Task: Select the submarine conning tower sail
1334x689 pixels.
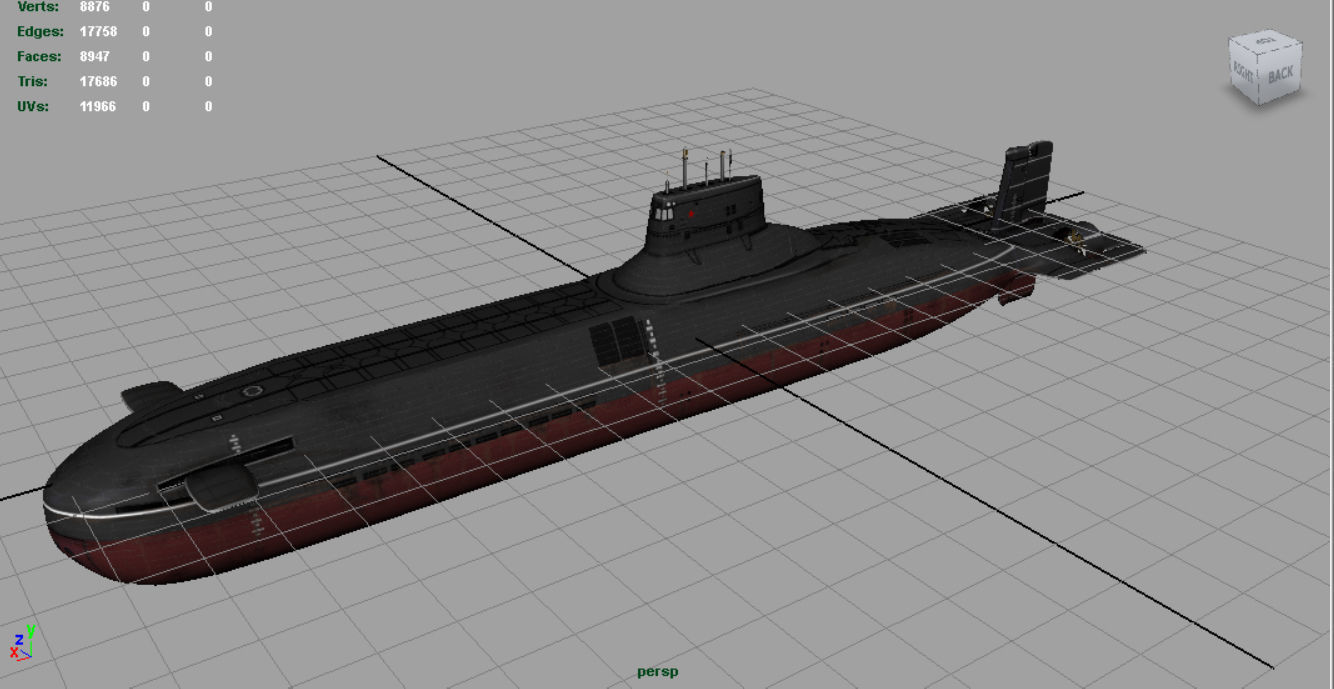Action: point(708,218)
